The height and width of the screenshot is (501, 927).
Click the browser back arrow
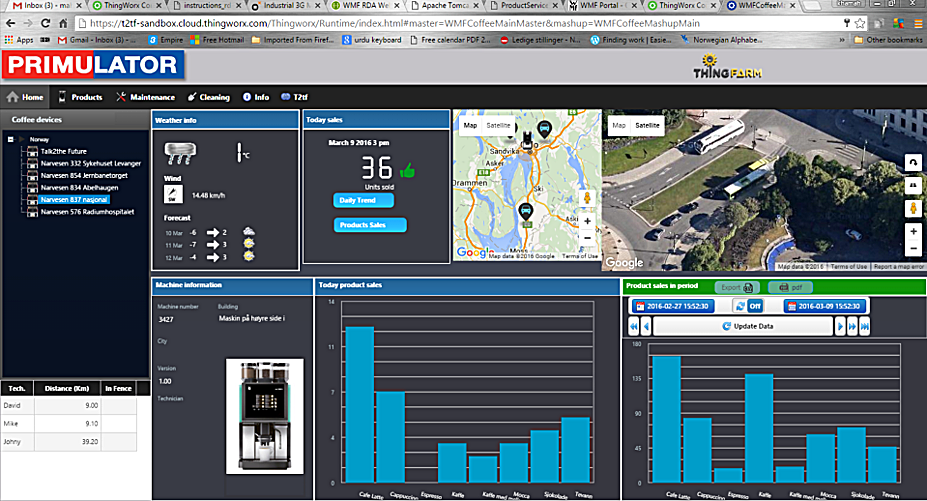(x=10, y=24)
